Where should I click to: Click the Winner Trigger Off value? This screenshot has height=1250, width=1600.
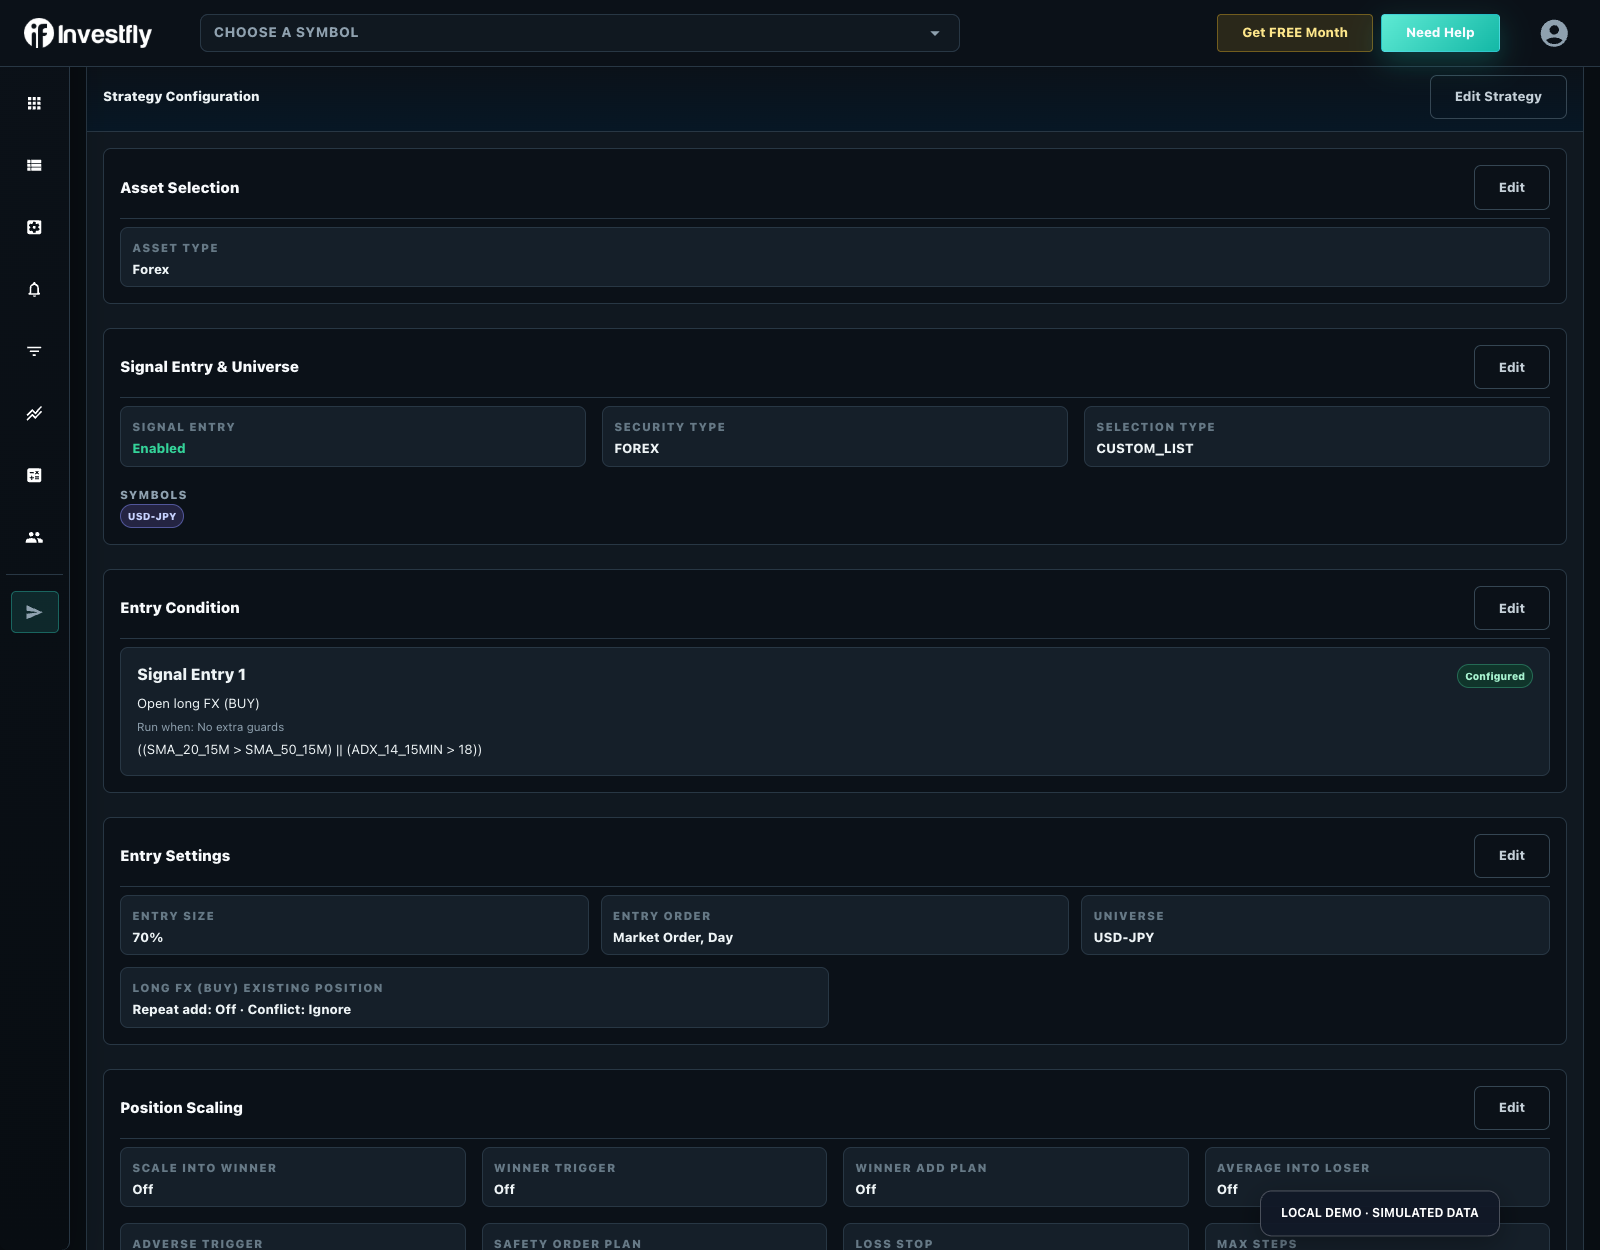(x=504, y=1190)
